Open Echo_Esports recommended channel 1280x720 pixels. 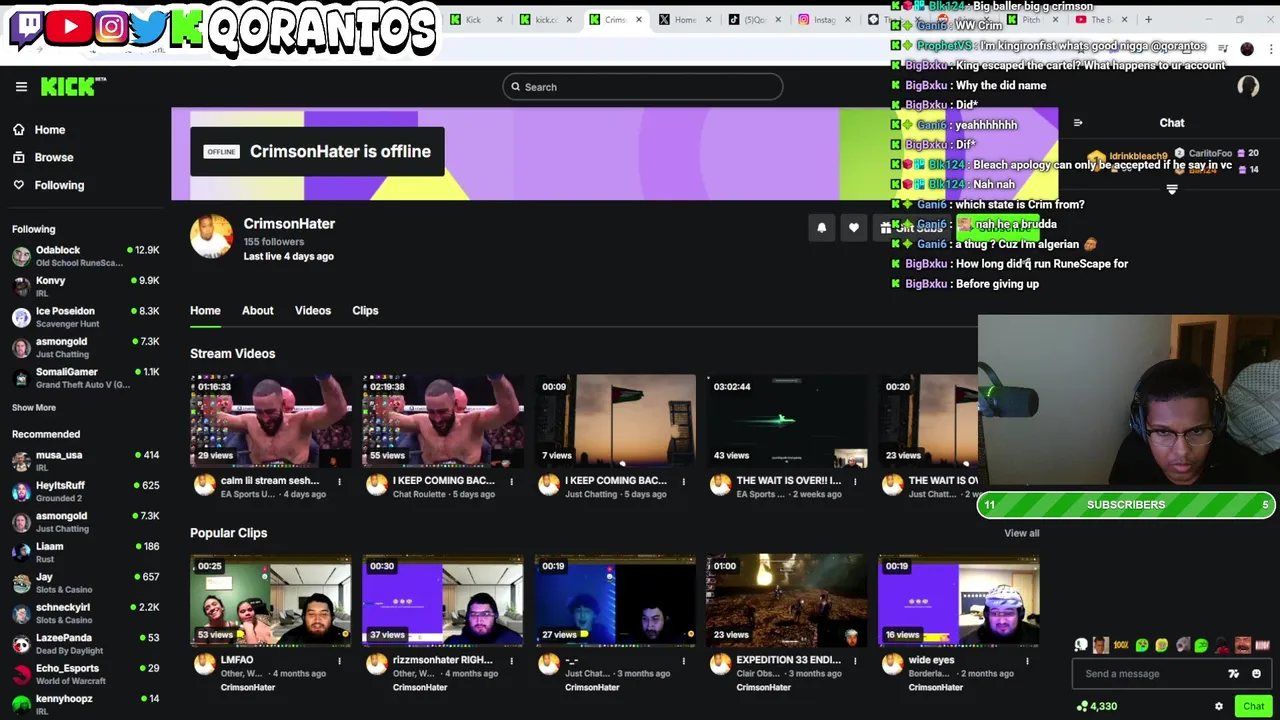point(85,674)
